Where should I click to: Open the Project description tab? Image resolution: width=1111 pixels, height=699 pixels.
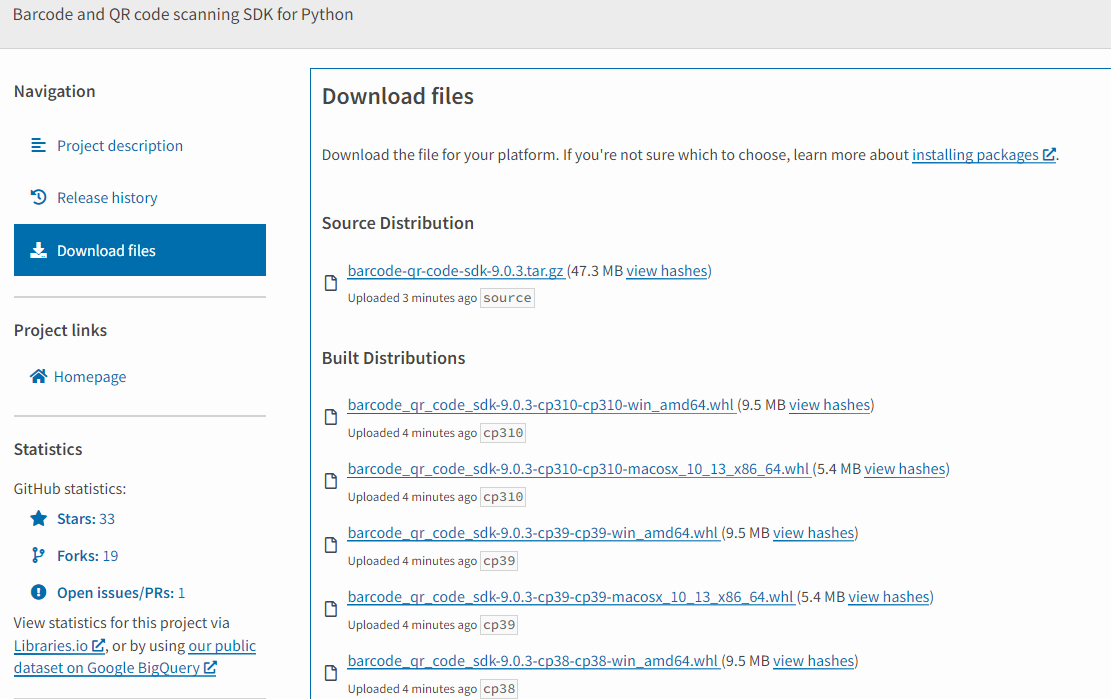point(119,146)
